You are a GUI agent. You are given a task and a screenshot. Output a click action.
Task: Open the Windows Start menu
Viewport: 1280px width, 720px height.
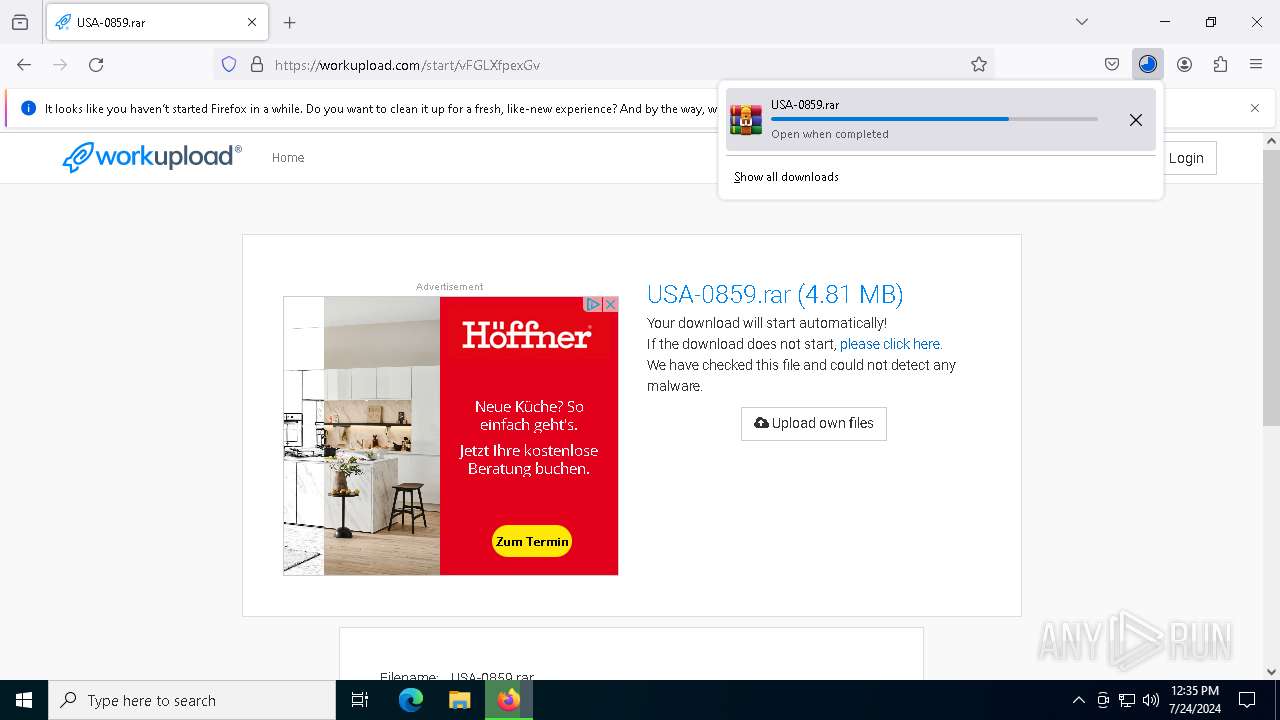coord(24,700)
